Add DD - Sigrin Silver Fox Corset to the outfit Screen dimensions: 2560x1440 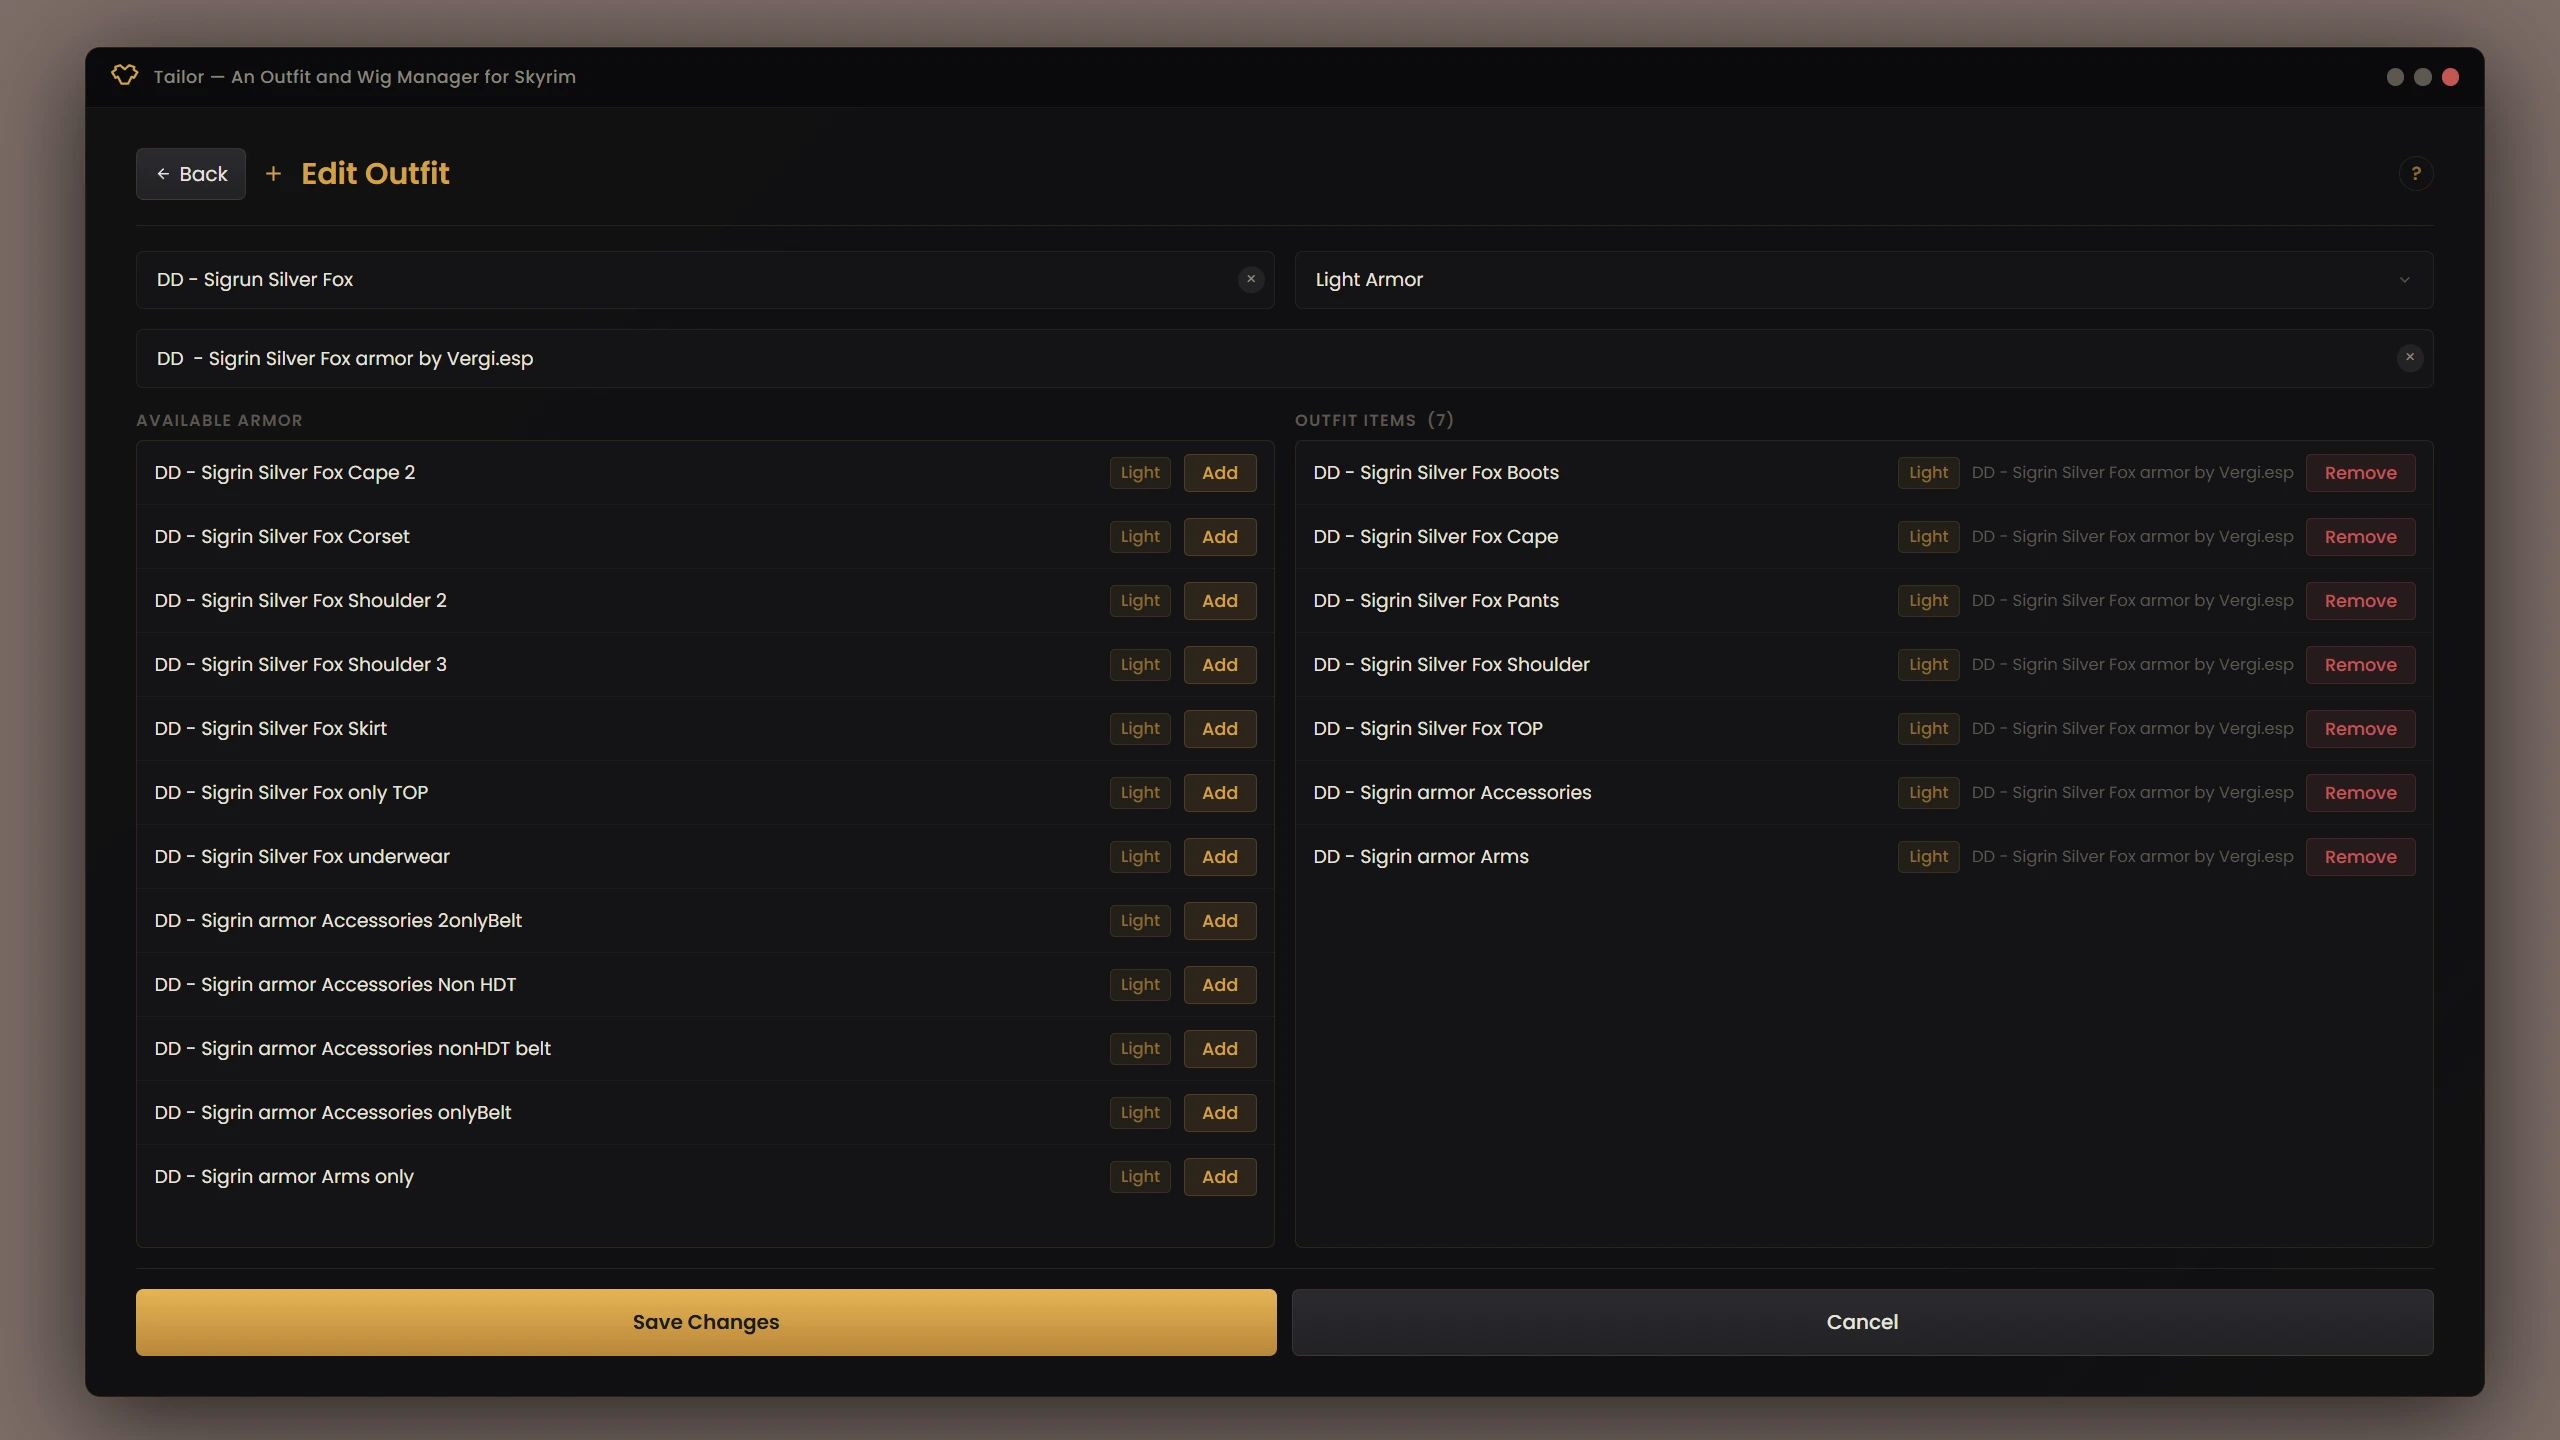pos(1219,536)
